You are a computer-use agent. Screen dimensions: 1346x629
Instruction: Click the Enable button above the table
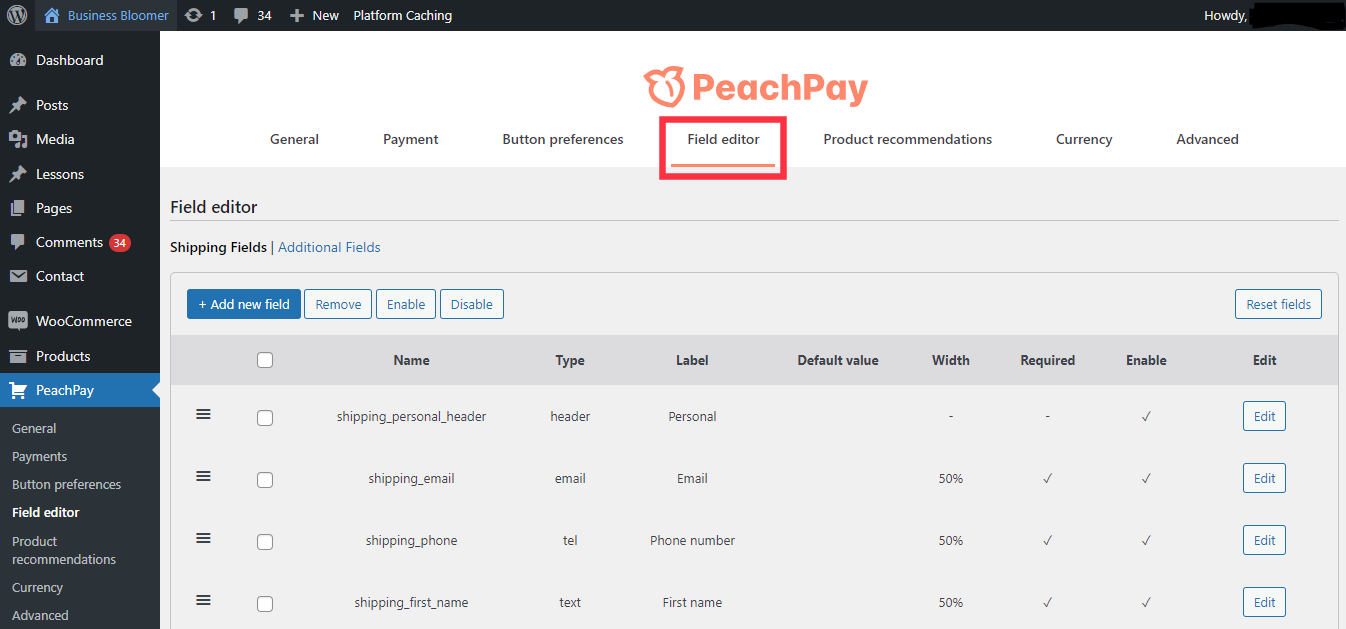(406, 304)
